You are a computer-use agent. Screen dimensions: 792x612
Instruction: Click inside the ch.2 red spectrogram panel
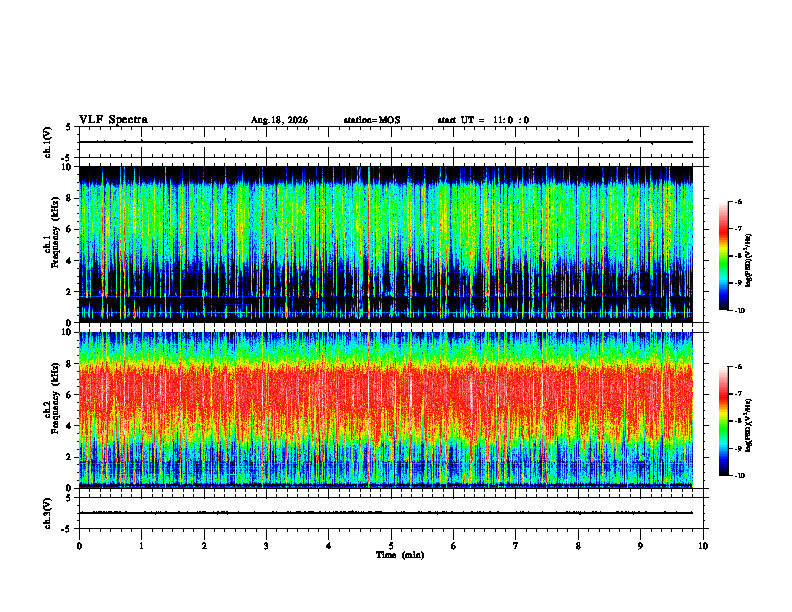[386, 410]
